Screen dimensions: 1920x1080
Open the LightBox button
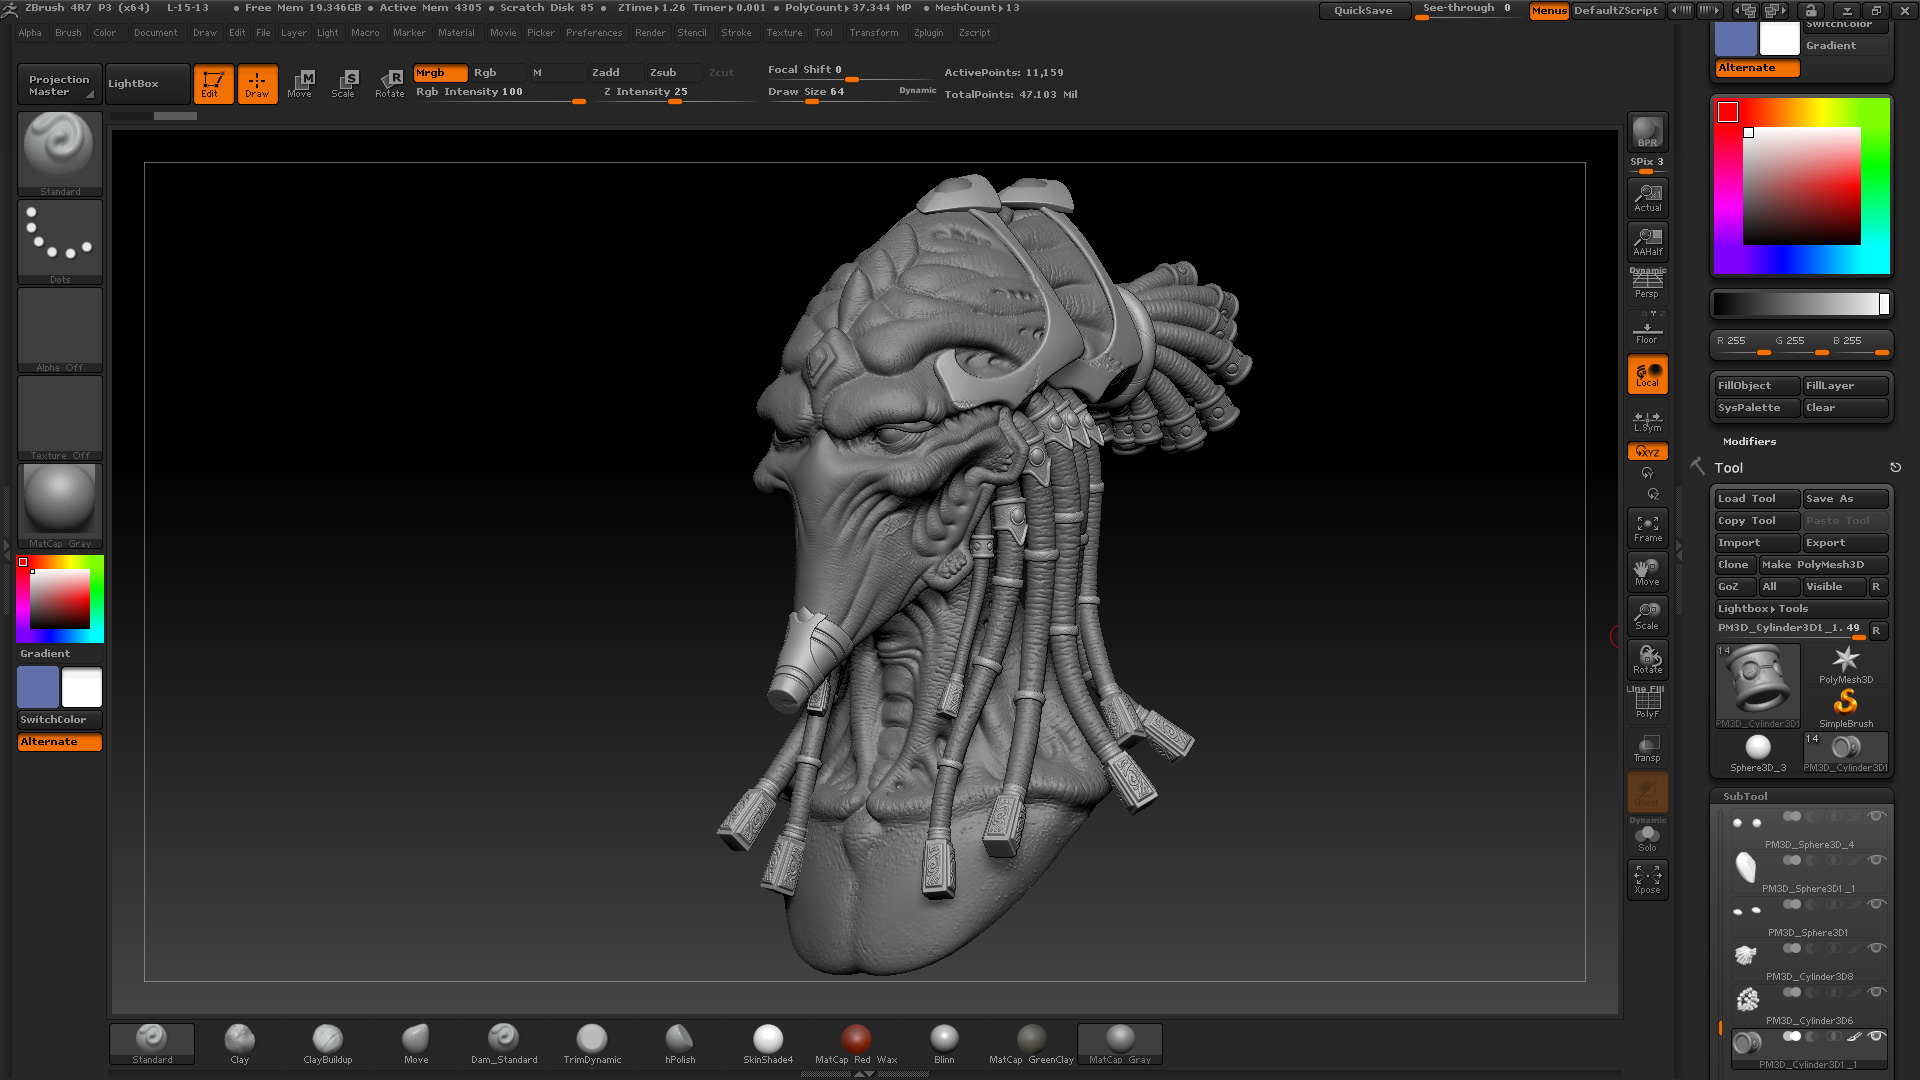[x=148, y=84]
